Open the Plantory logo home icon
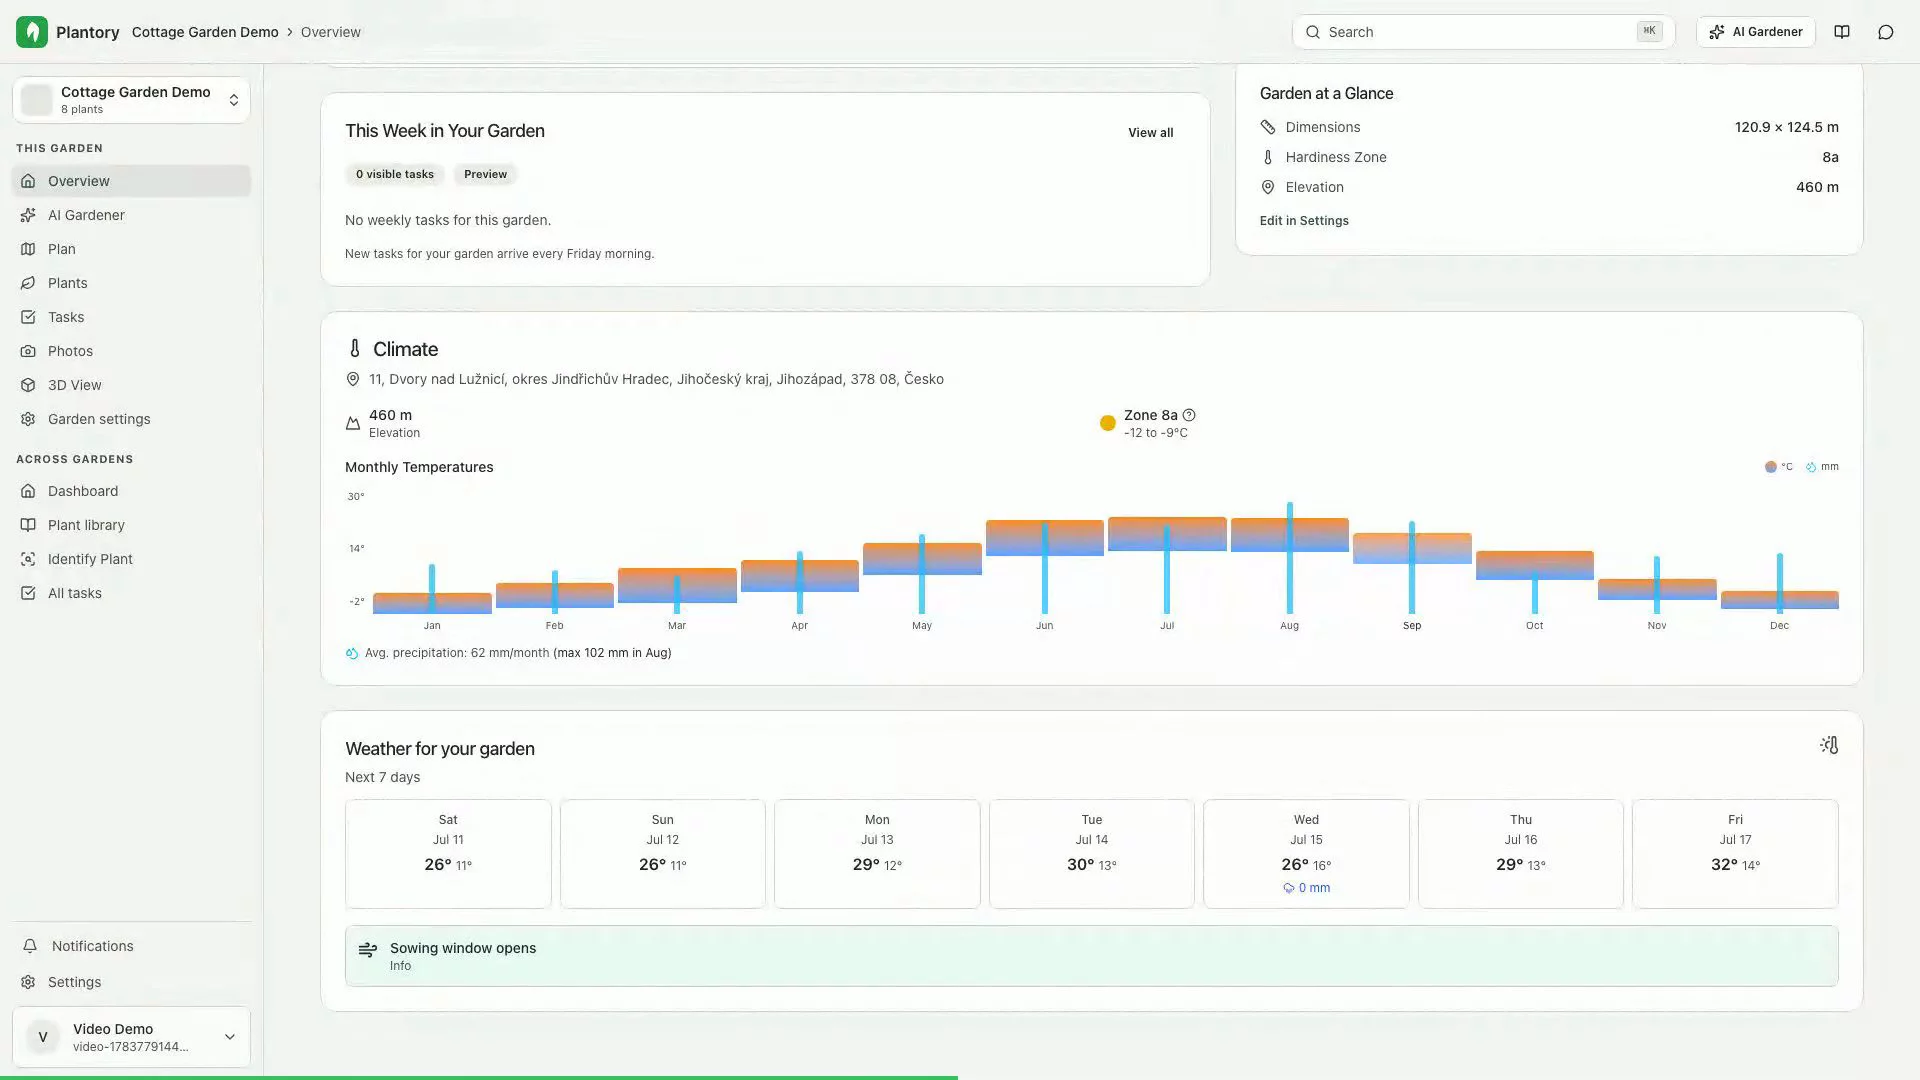 (x=32, y=32)
